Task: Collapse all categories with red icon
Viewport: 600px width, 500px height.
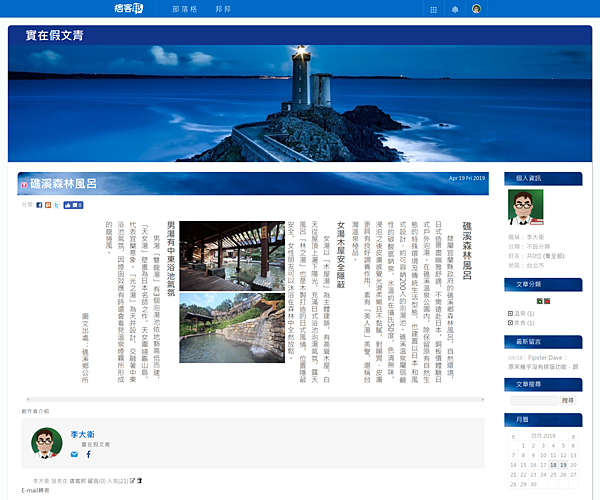Action: (547, 301)
